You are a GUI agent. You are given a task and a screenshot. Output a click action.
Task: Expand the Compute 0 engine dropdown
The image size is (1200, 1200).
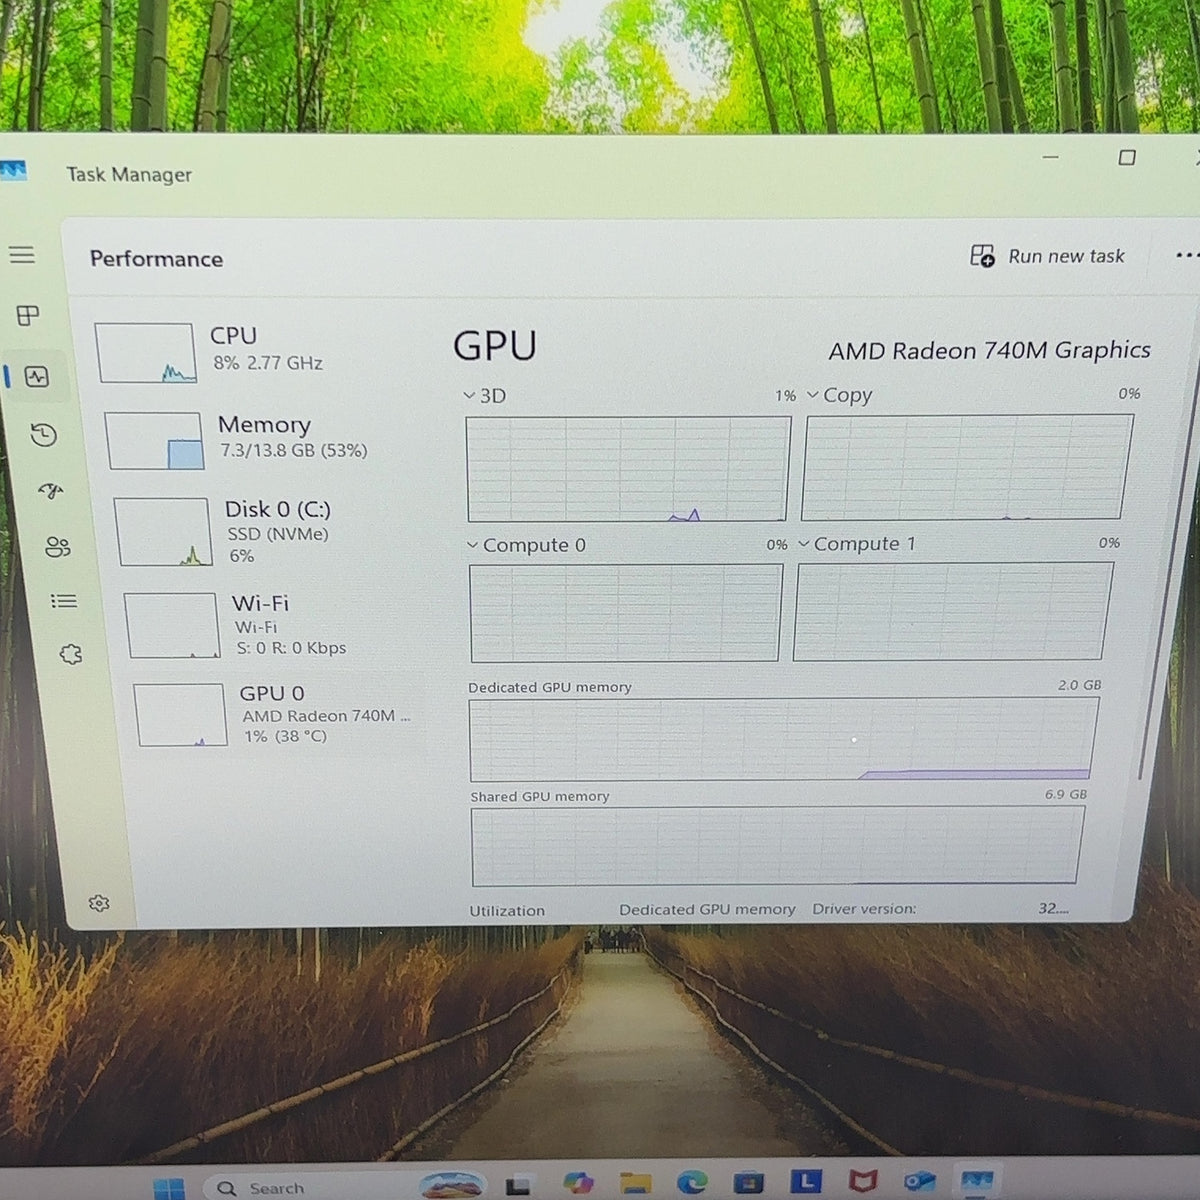526,545
